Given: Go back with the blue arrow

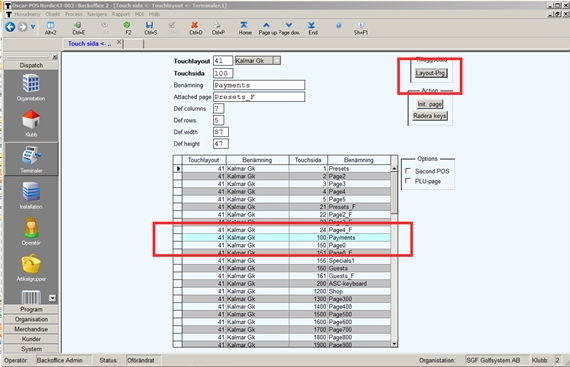Looking at the screenshot, I should 10,27.
